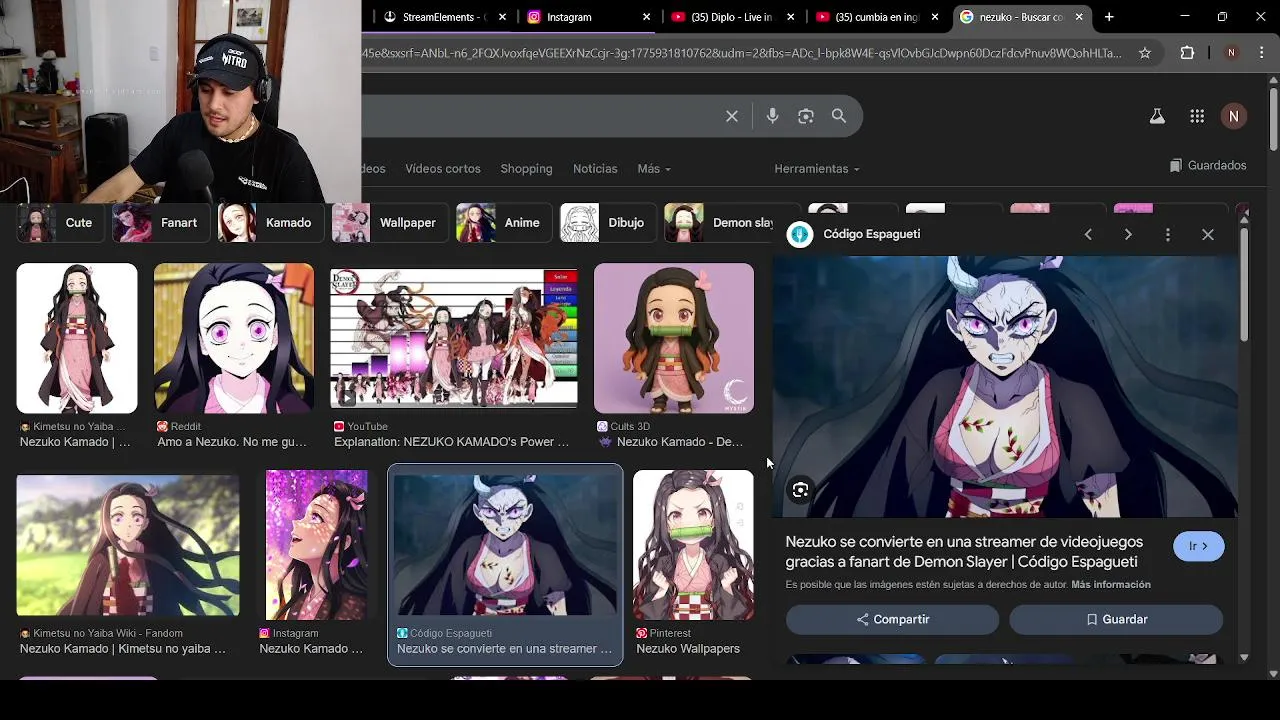The height and width of the screenshot is (720, 1280).
Task: Open the Nezuko streamer article title link
Action: pyautogui.click(x=962, y=552)
